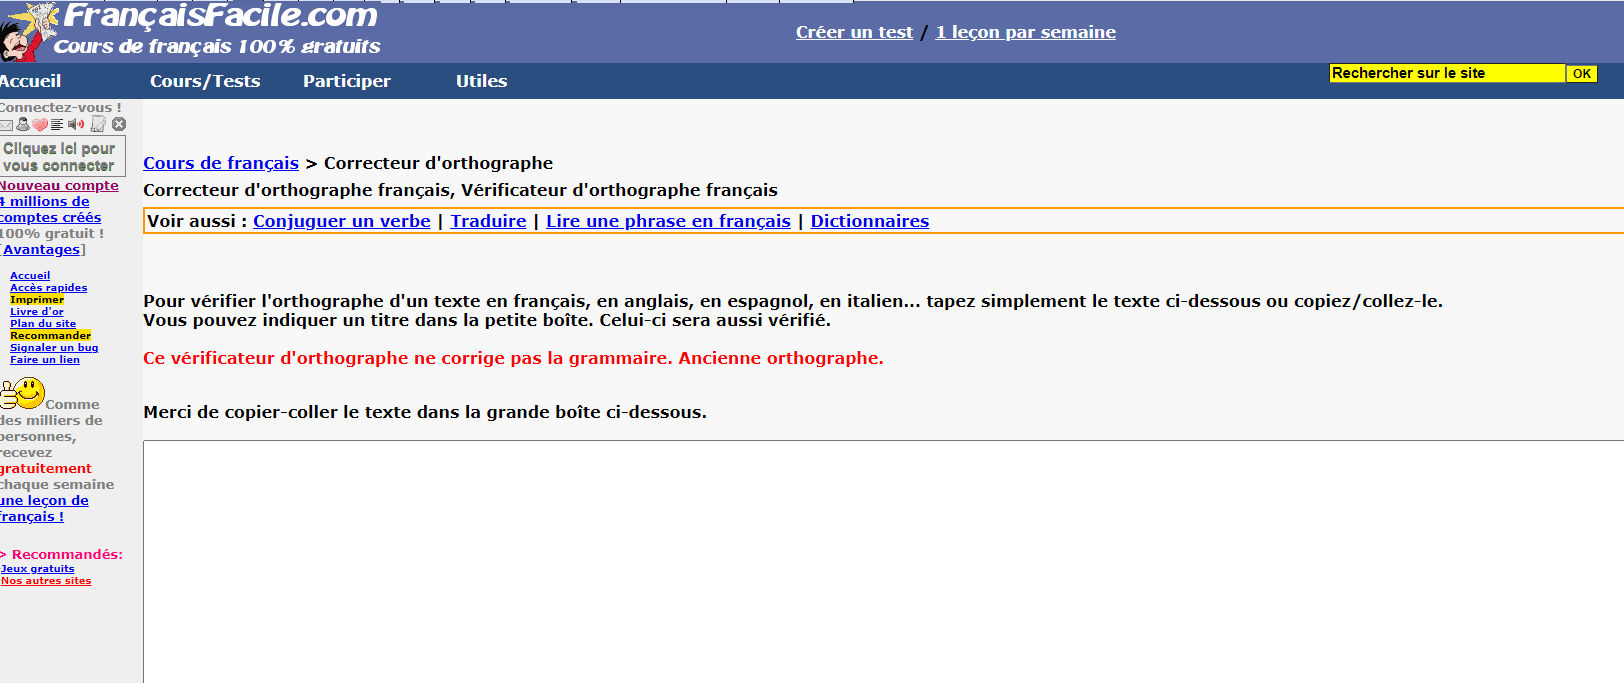Click the envelope messages icon

click(x=6, y=125)
